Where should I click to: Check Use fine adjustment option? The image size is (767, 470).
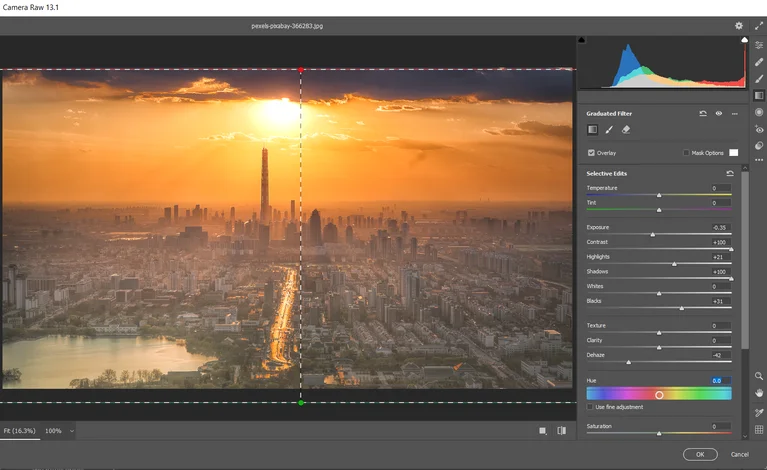(x=590, y=407)
